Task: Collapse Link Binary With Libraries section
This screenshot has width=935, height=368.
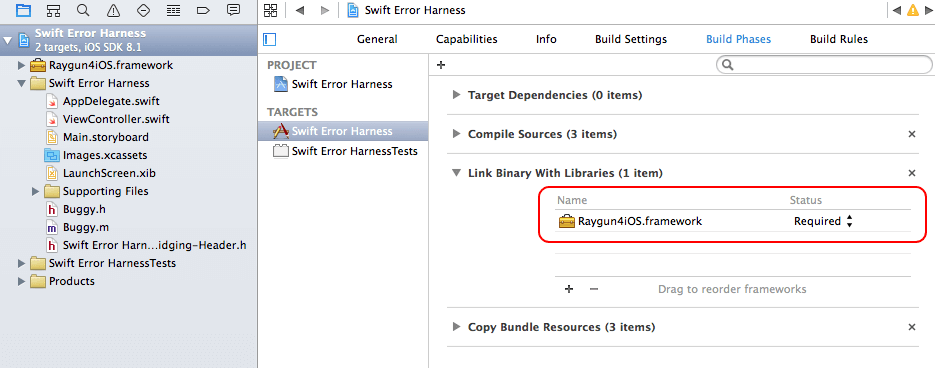Action: (456, 173)
